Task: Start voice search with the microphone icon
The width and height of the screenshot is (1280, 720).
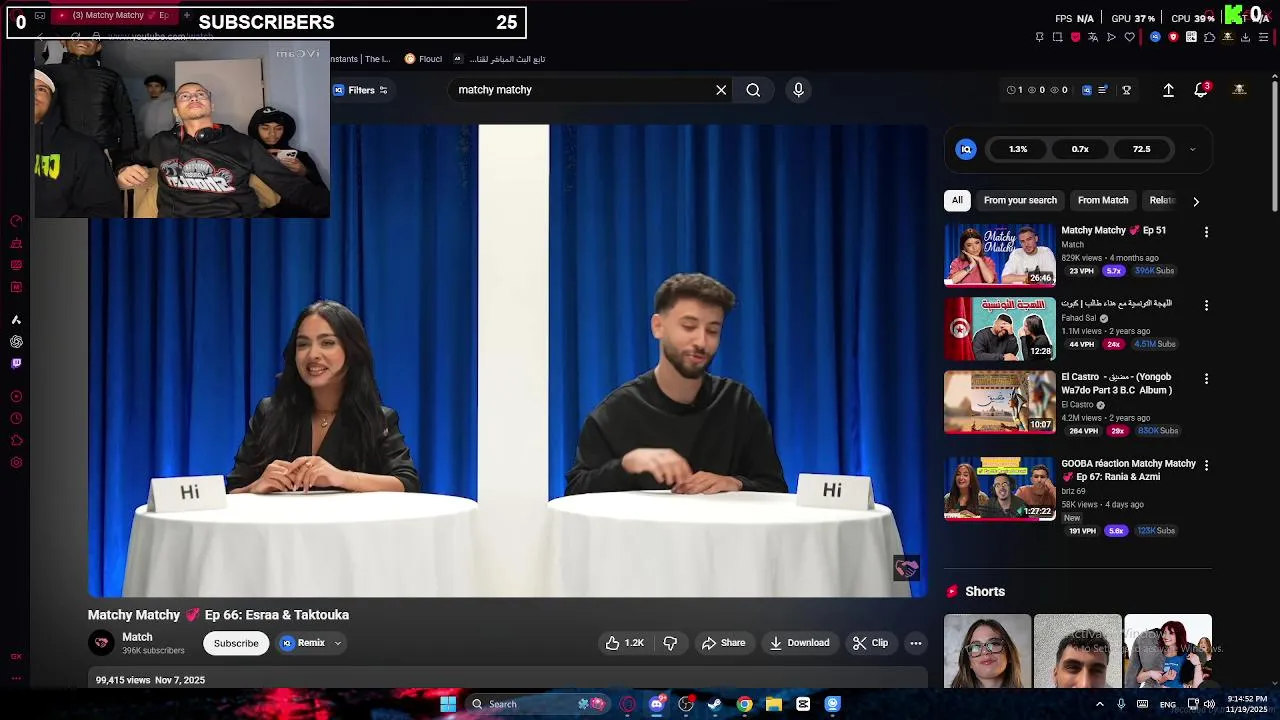Action: click(x=798, y=90)
